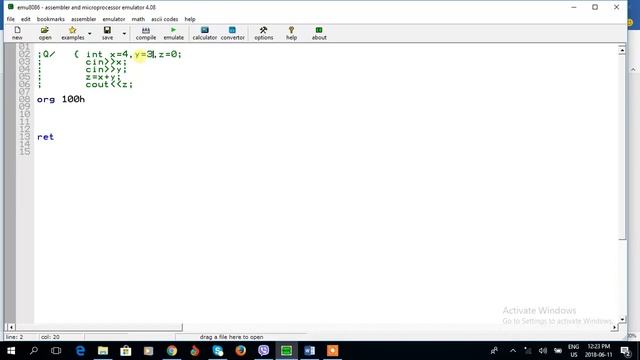Open the options tool icon
The image size is (640, 360).
[264, 33]
